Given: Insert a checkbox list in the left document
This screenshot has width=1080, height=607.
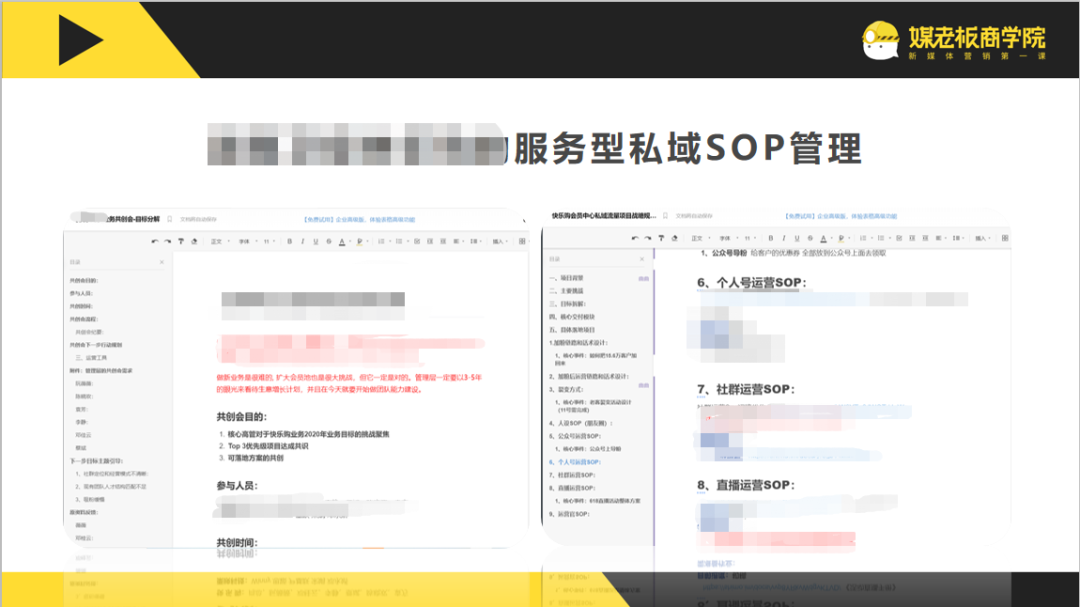Looking at the screenshot, I should pos(417,241).
